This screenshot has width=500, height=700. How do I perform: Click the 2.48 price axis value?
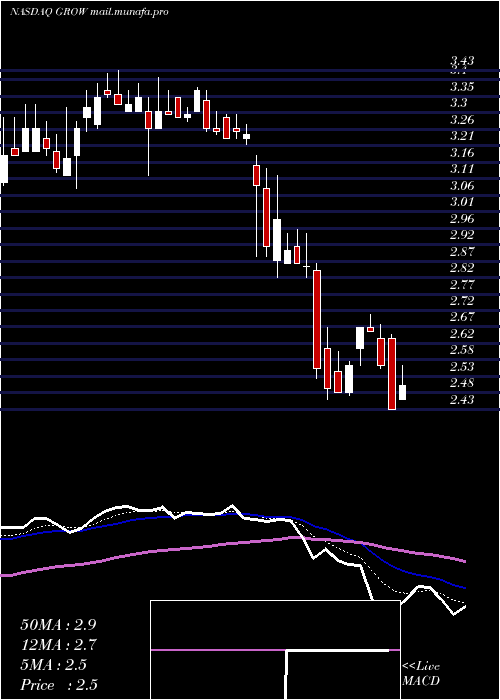pos(462,383)
